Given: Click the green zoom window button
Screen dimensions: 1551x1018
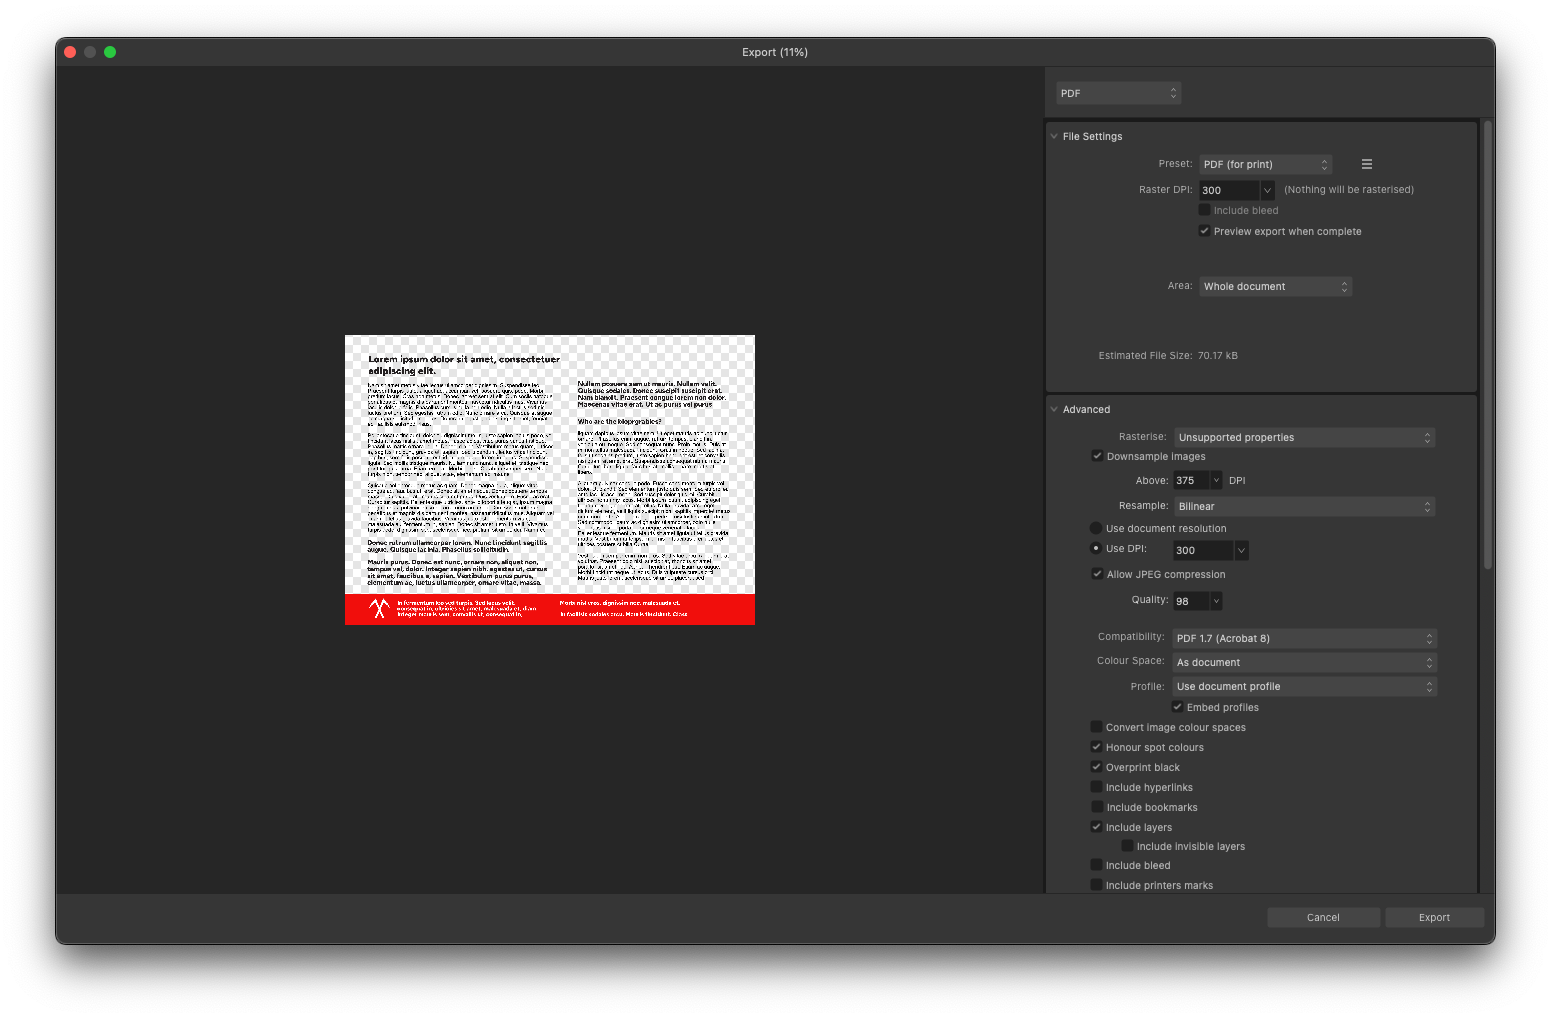Looking at the screenshot, I should pos(110,52).
